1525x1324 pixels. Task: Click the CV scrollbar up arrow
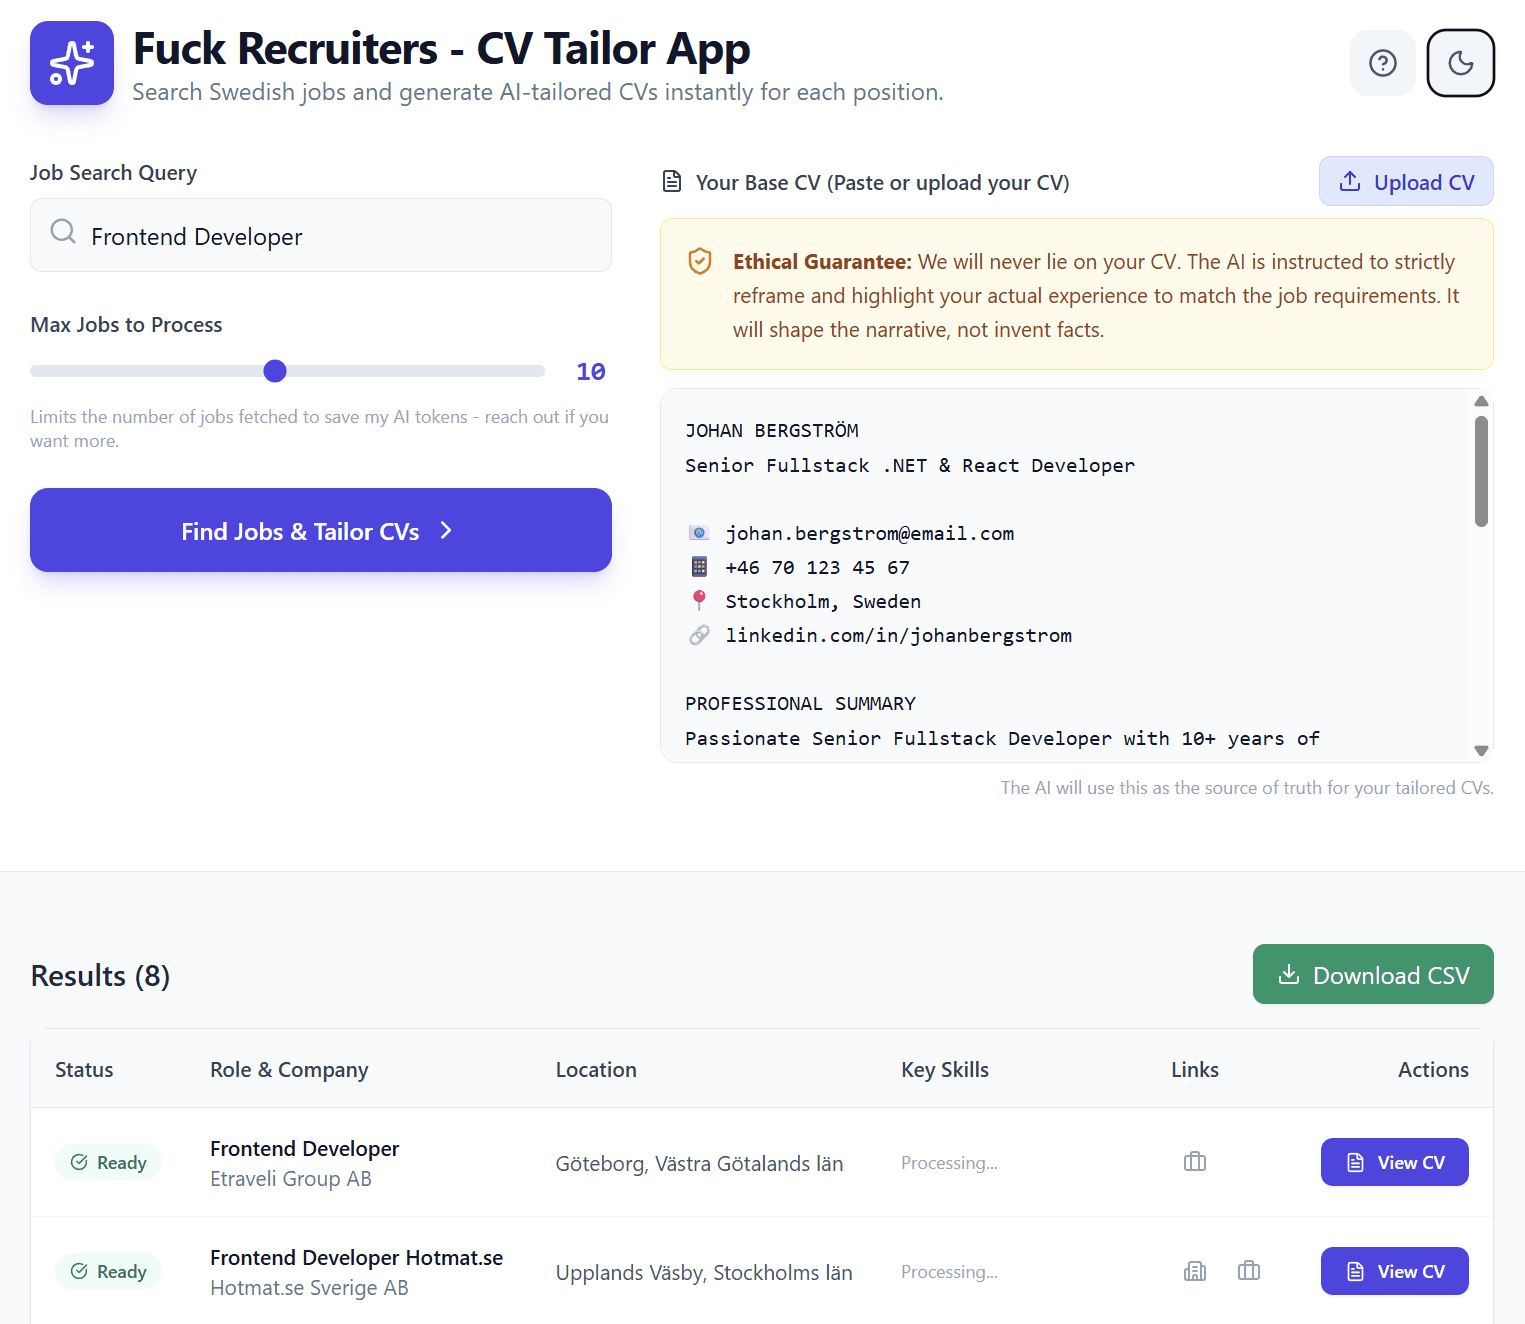pos(1481,401)
